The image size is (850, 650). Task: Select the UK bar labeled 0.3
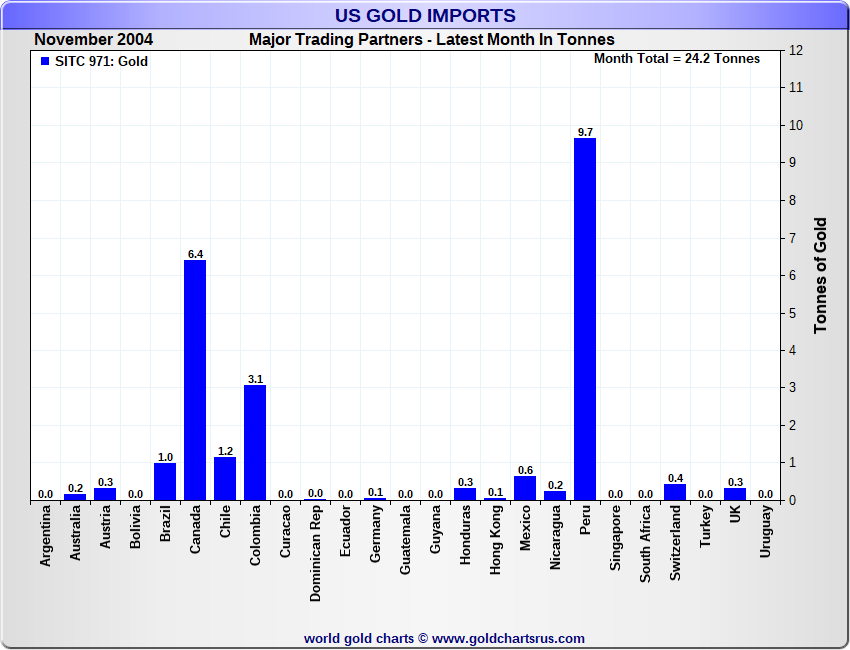pos(735,494)
